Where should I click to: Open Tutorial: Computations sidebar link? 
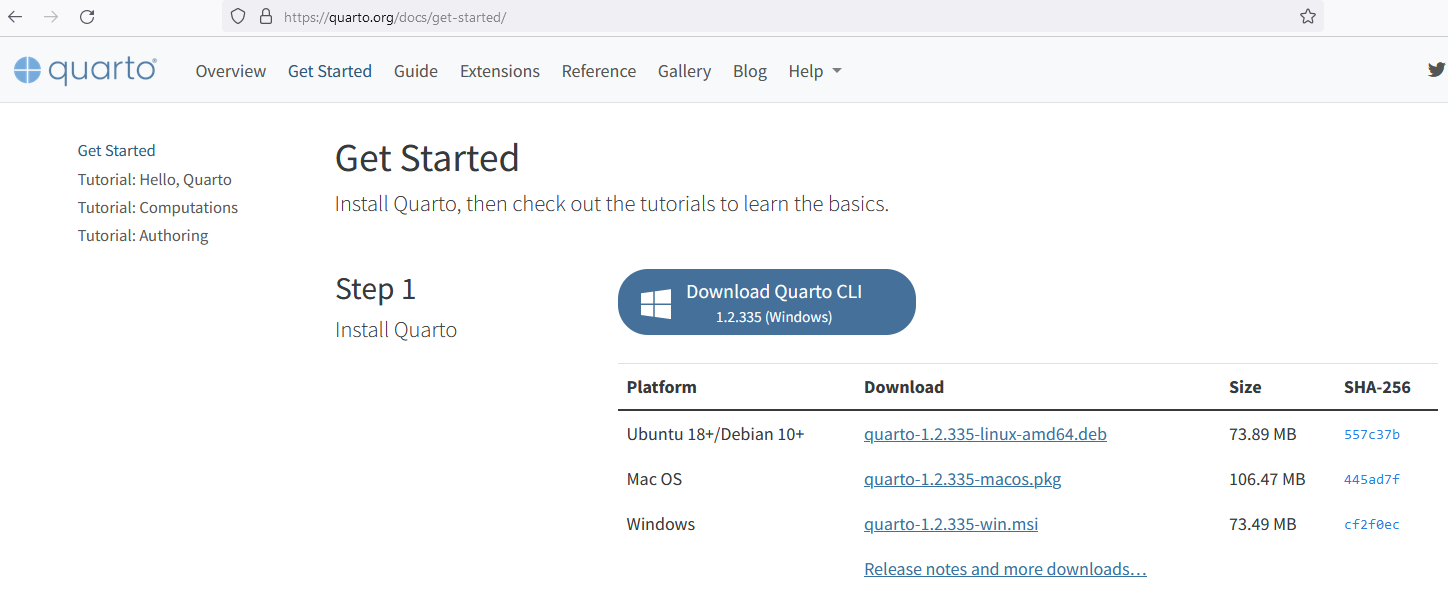[158, 208]
